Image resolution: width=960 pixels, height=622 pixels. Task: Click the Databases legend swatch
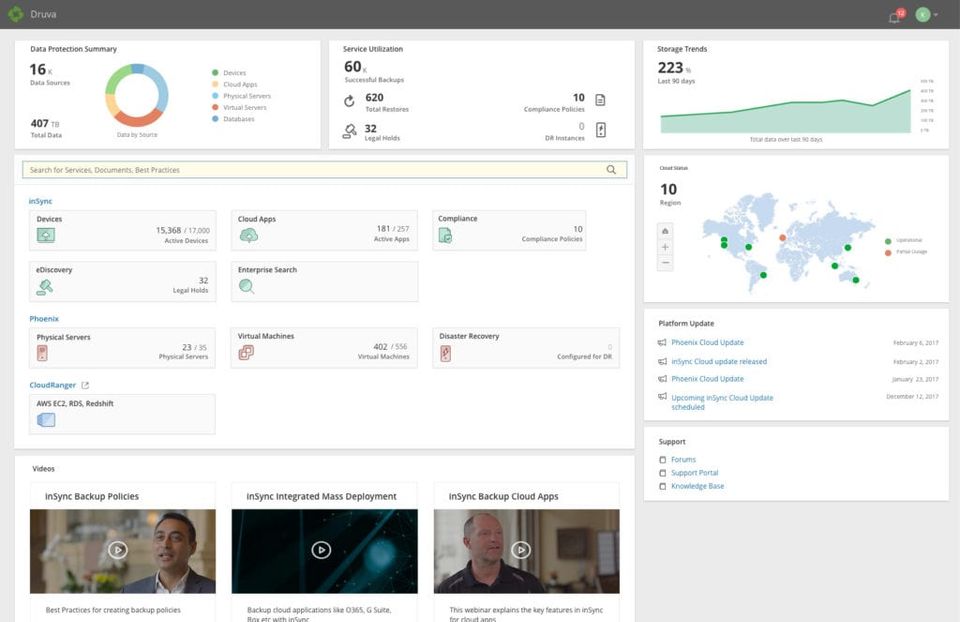(215, 119)
